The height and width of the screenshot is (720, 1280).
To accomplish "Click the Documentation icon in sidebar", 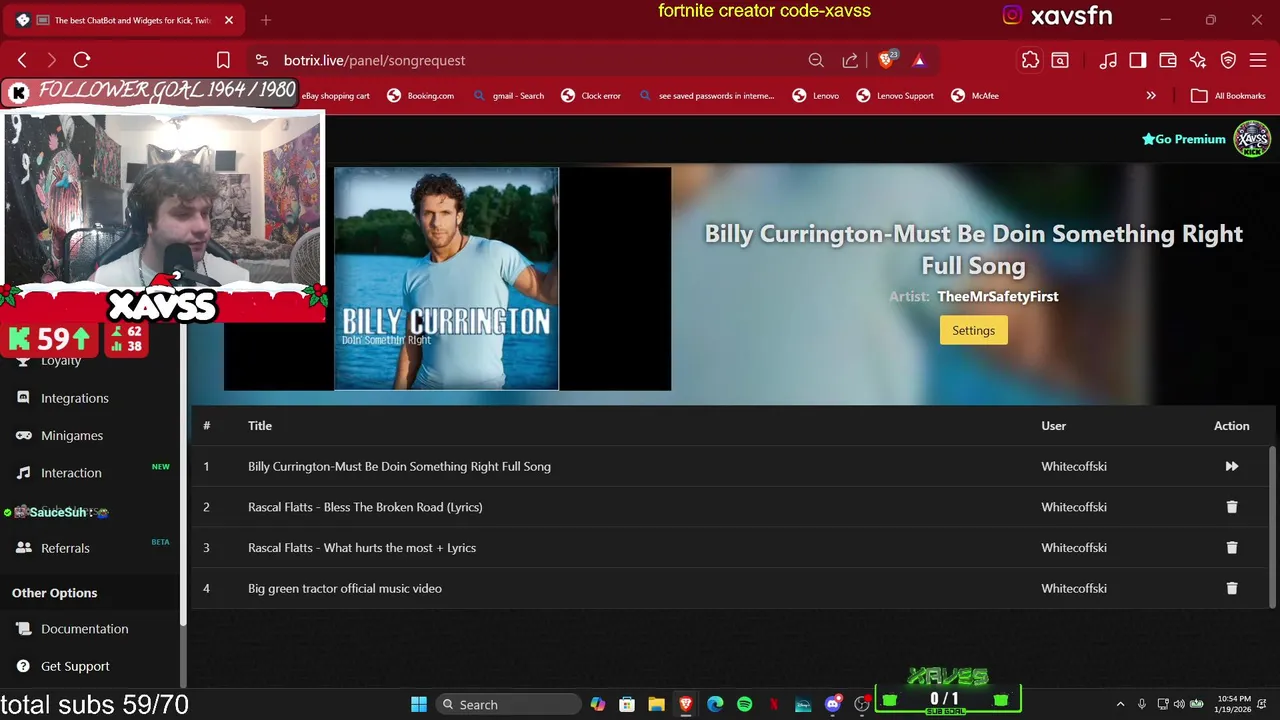I will pos(23,628).
